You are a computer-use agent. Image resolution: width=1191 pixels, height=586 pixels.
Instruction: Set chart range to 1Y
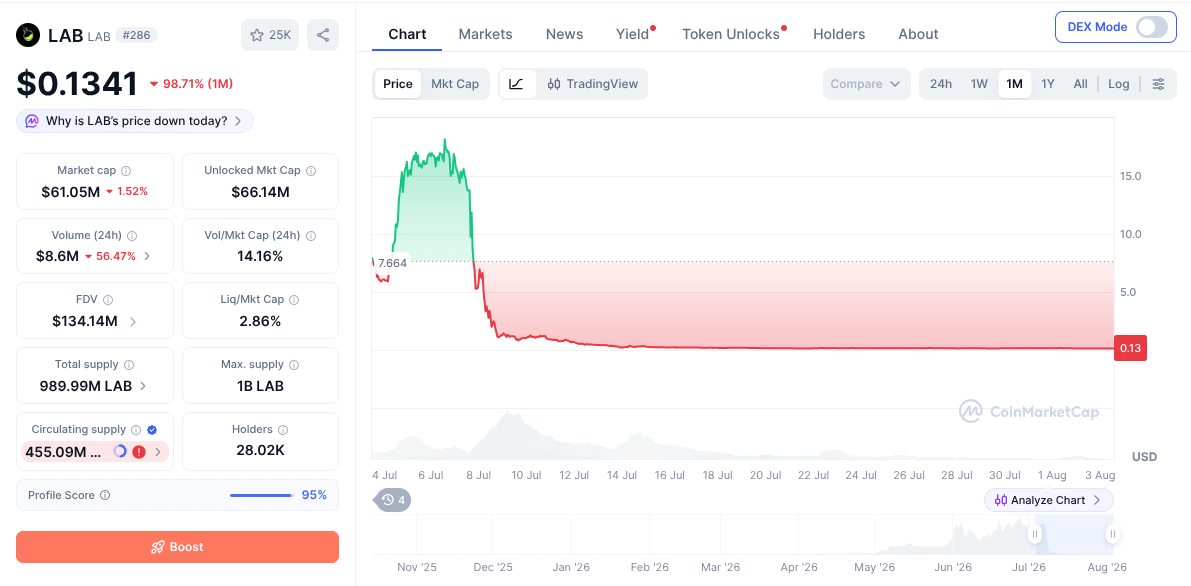[x=1047, y=84]
